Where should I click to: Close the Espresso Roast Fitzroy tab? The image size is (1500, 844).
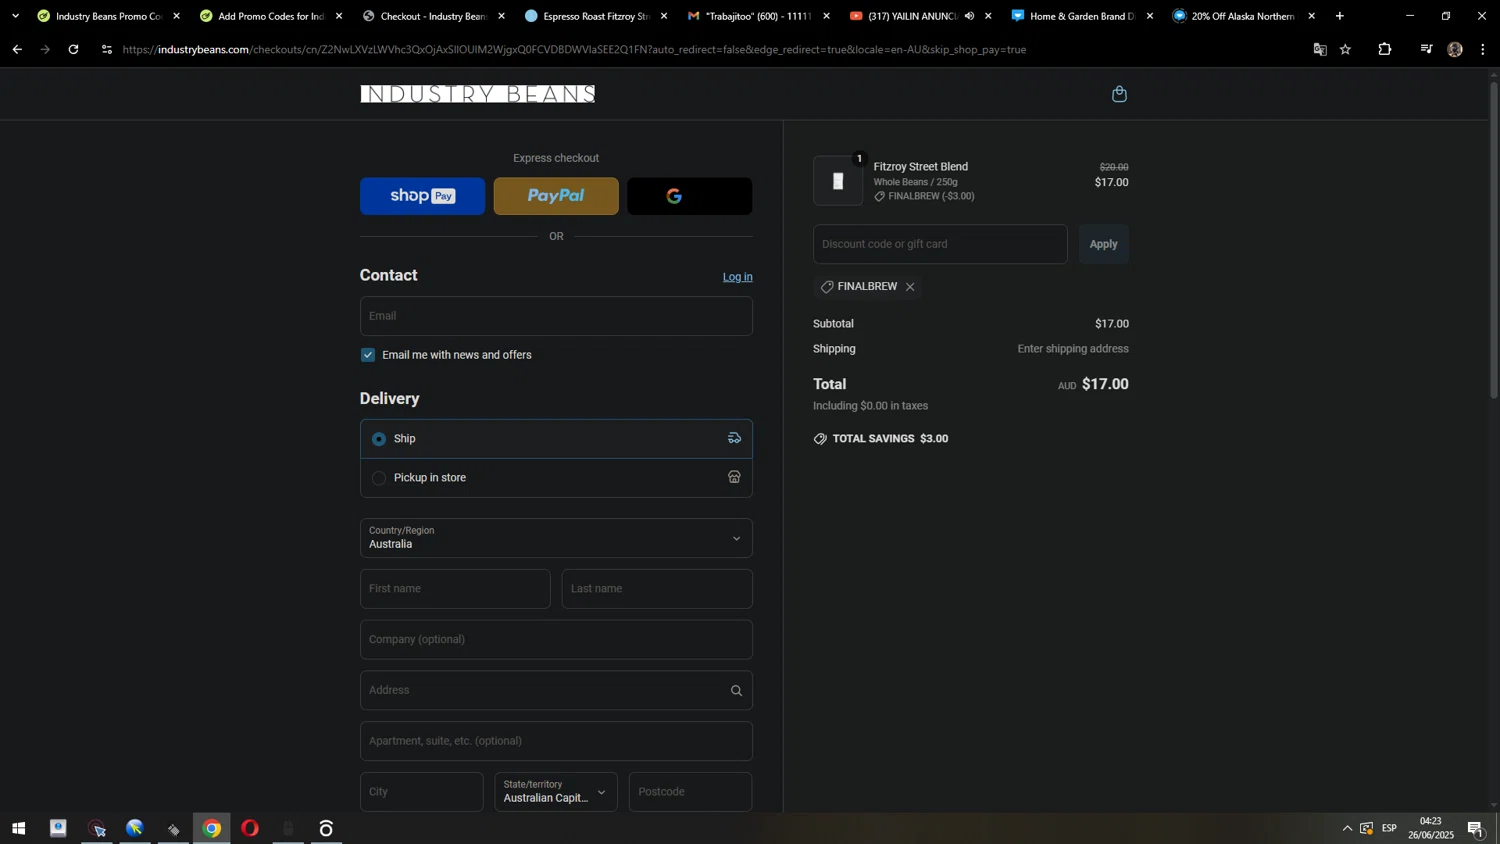[x=664, y=16]
